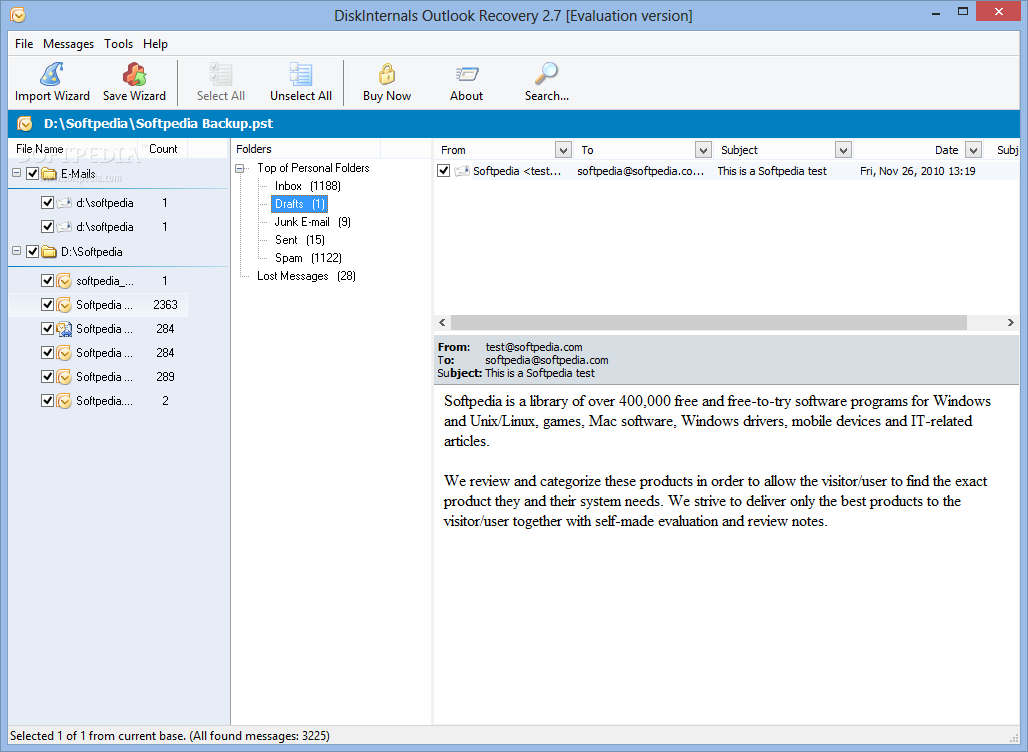Toggle checkbox of first d:\softpedia entry

47,203
